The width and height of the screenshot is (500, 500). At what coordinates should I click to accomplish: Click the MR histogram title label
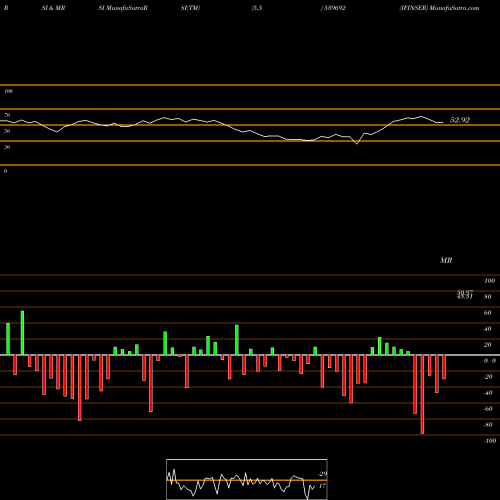[x=446, y=260]
